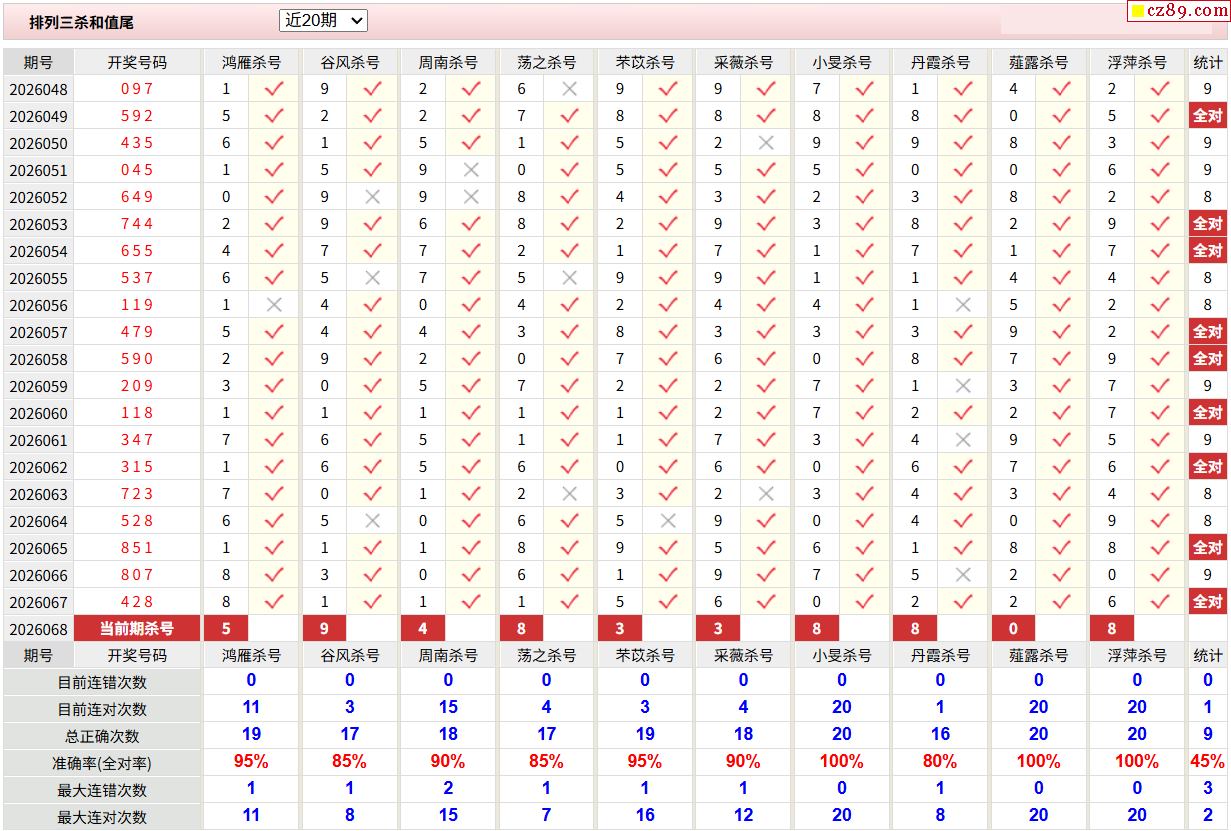Click the winning number 097 in row 2026048
This screenshot has height=831, width=1231.
[137, 89]
